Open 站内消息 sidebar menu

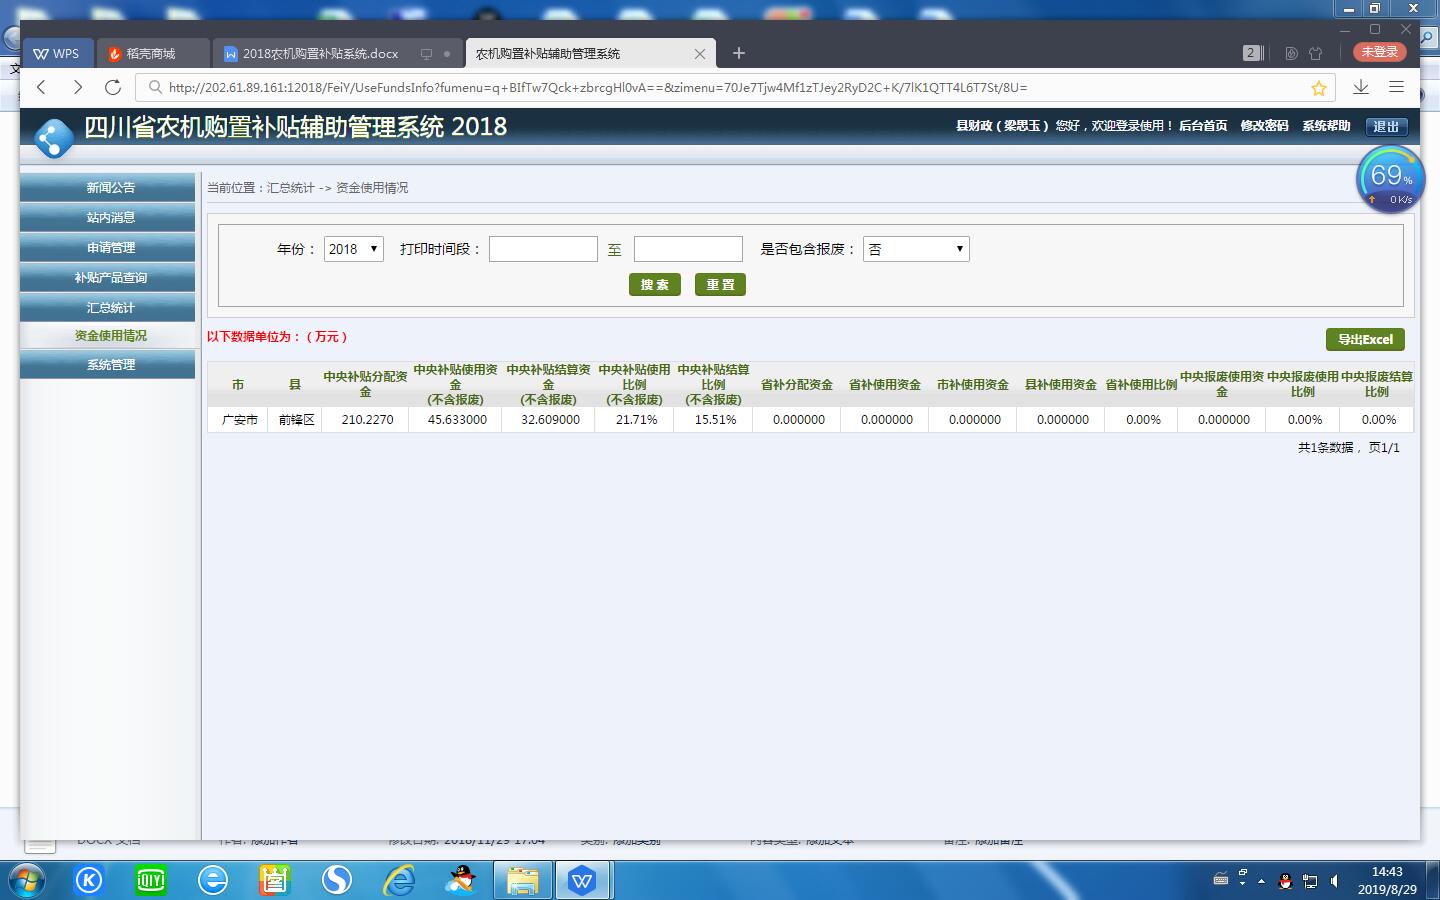(x=108, y=218)
